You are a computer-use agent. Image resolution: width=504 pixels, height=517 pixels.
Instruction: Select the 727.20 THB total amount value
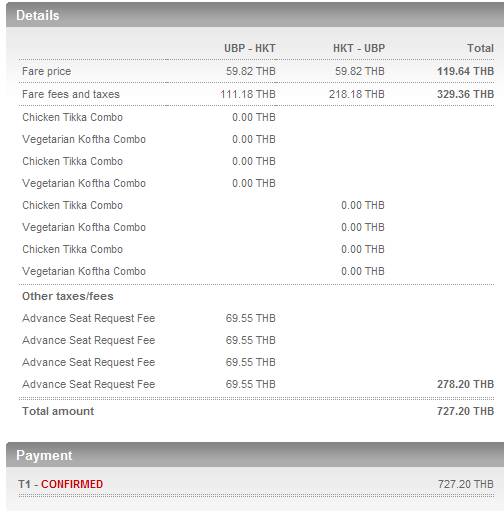pyautogui.click(x=465, y=411)
